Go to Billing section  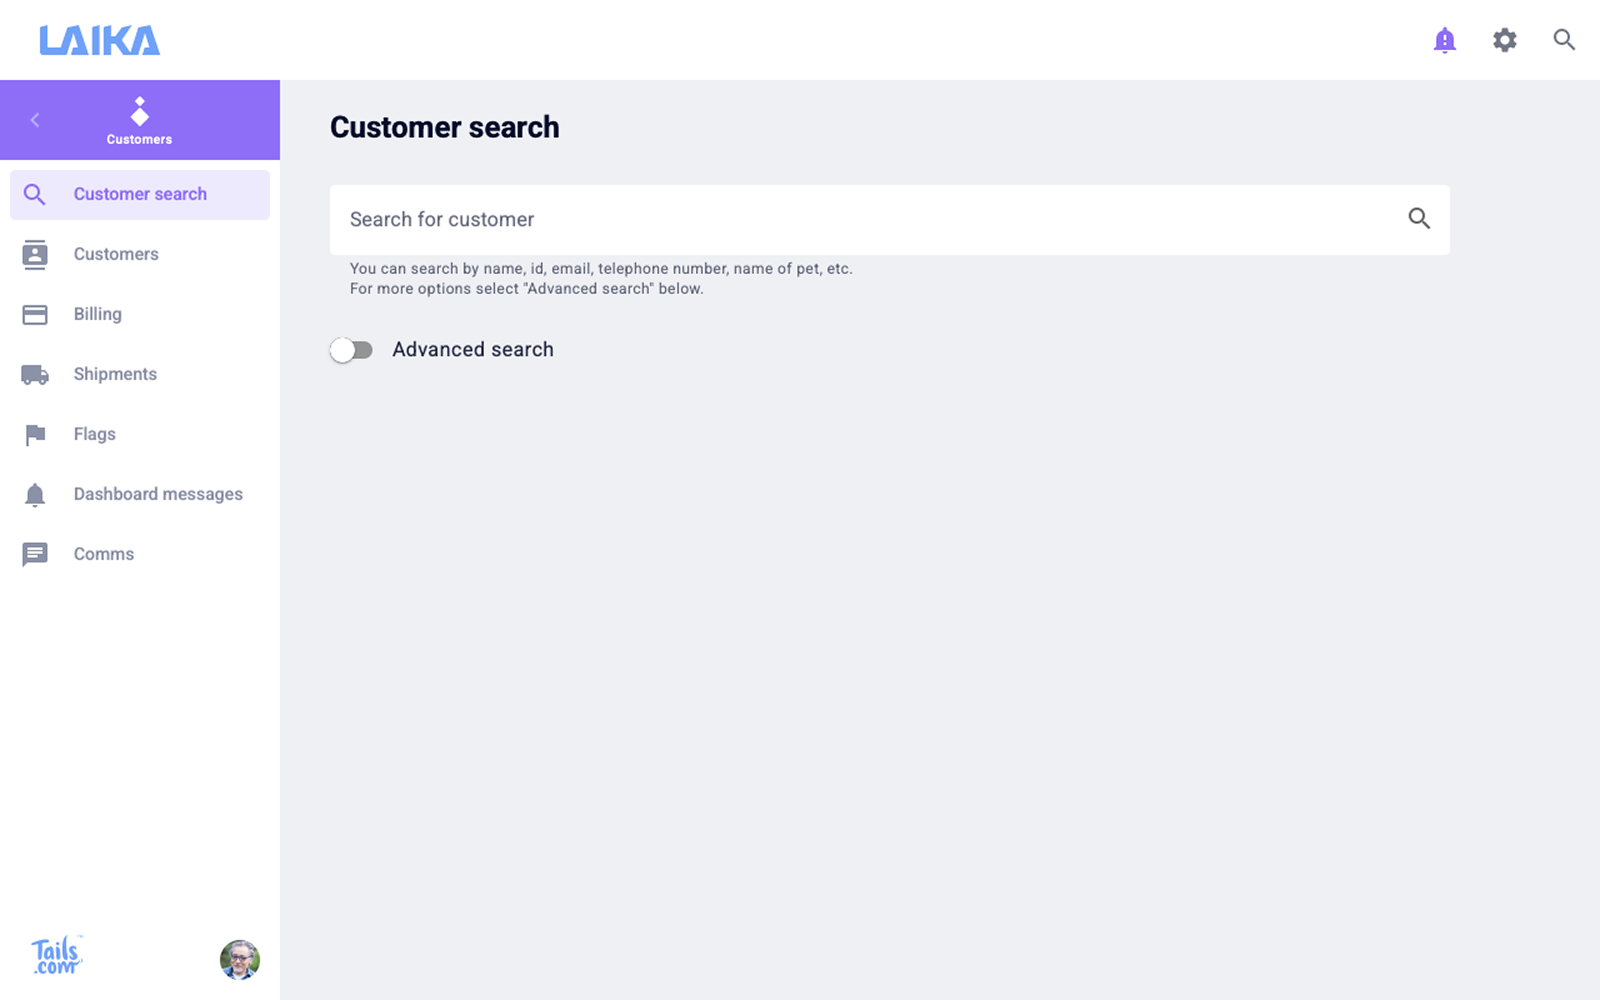pos(98,314)
